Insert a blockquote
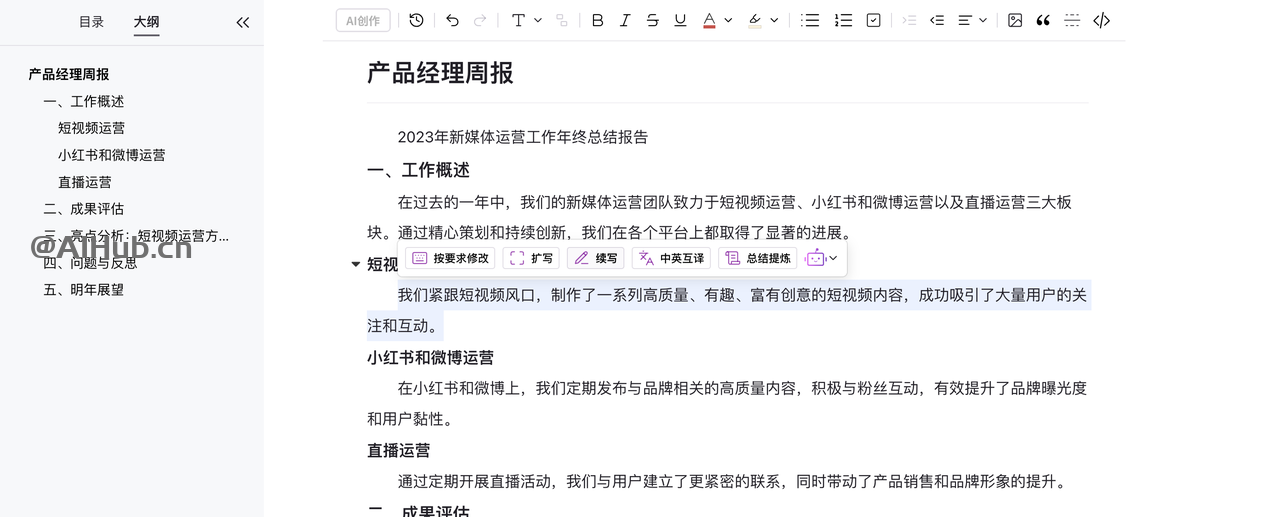 click(x=1043, y=20)
